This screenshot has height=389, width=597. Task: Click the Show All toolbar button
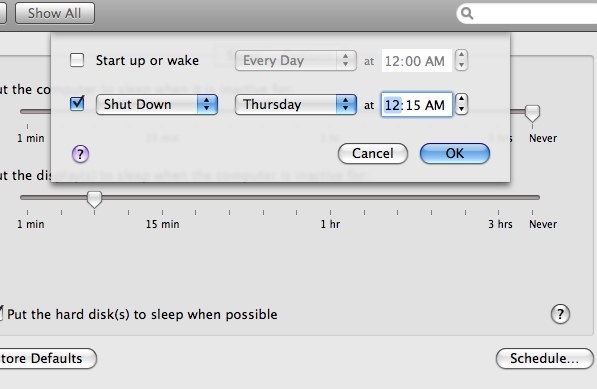(55, 13)
